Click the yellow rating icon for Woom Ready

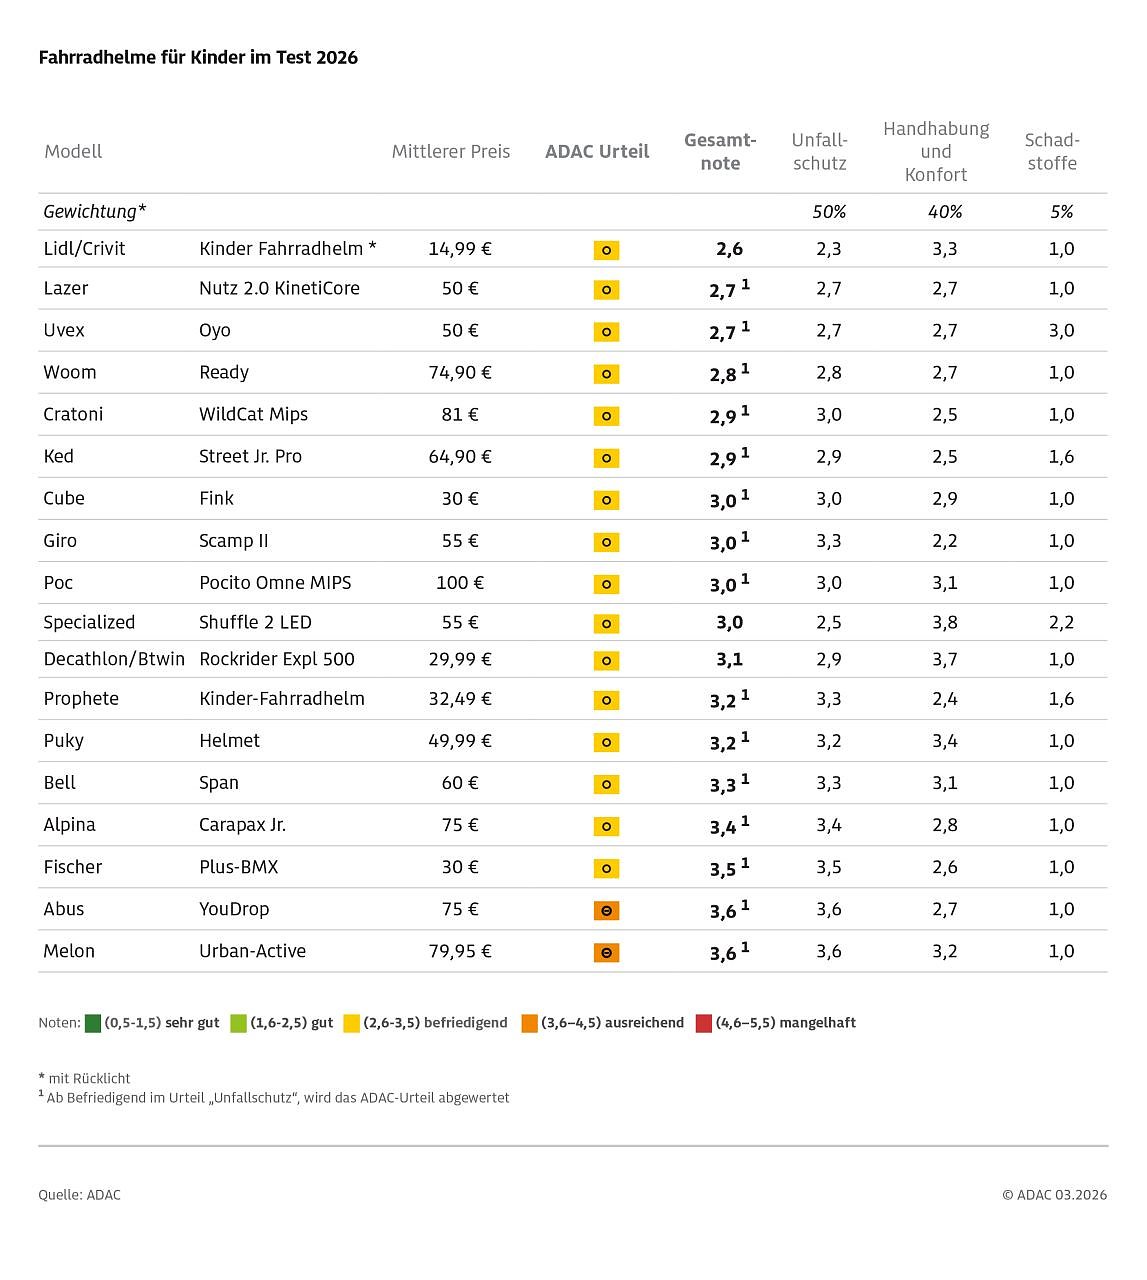pos(606,374)
